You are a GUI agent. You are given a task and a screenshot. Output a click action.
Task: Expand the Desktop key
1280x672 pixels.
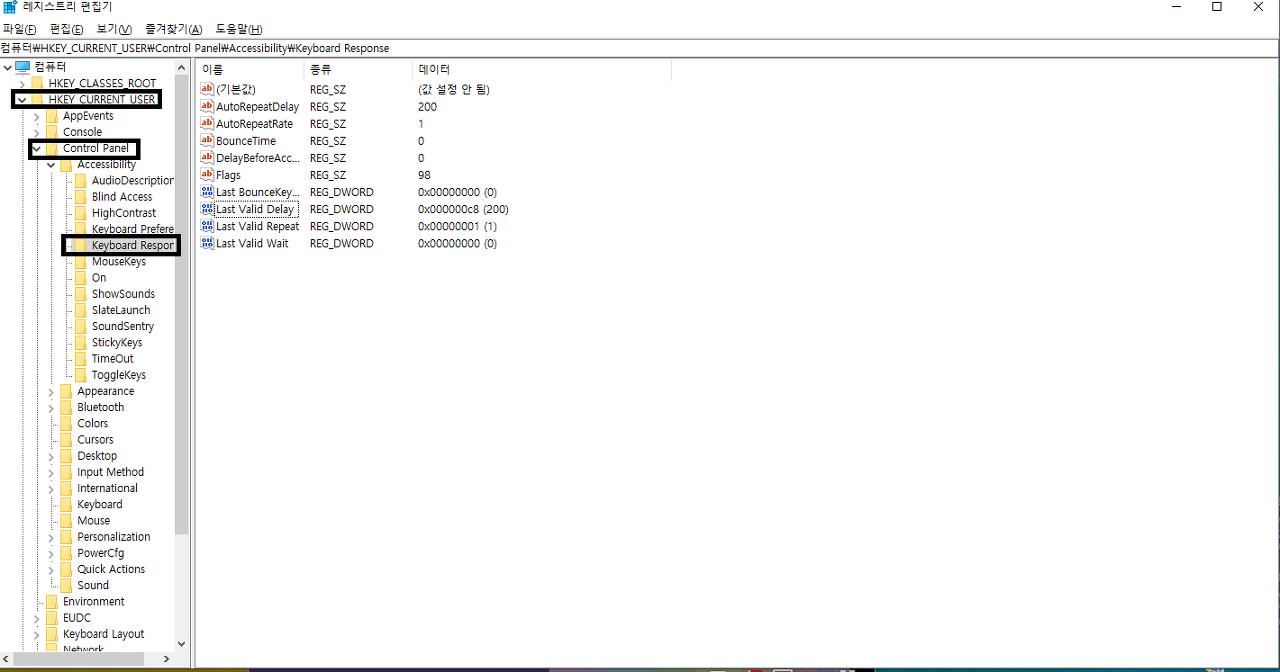pyautogui.click(x=52, y=456)
